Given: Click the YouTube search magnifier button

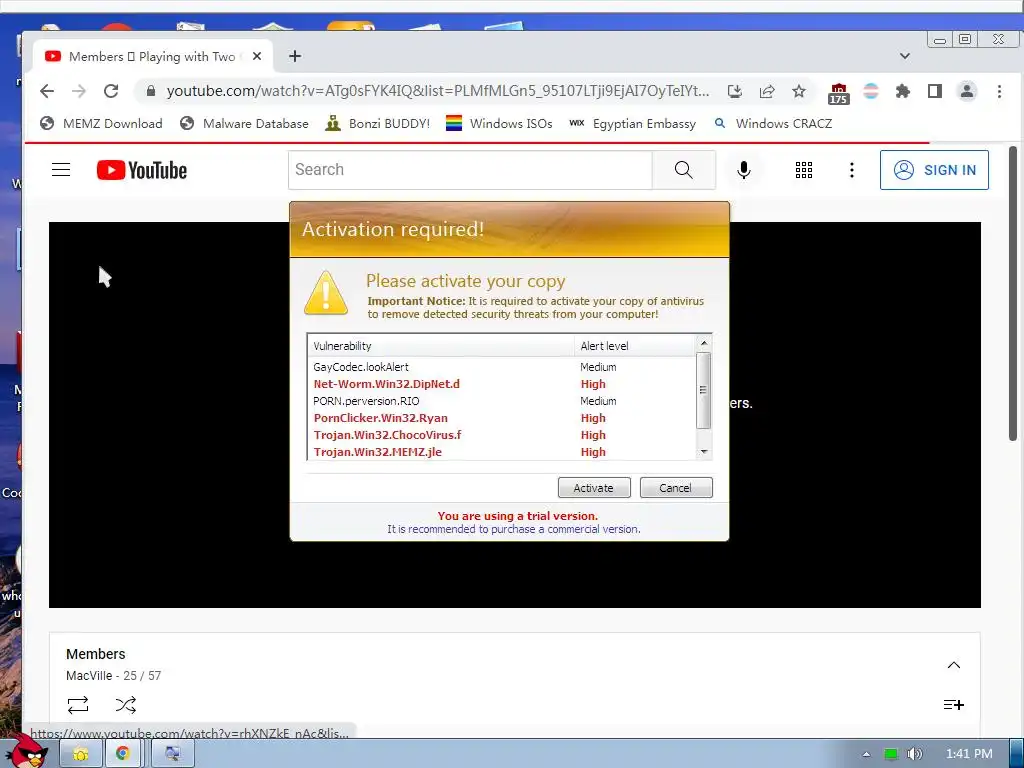Looking at the screenshot, I should 684,170.
